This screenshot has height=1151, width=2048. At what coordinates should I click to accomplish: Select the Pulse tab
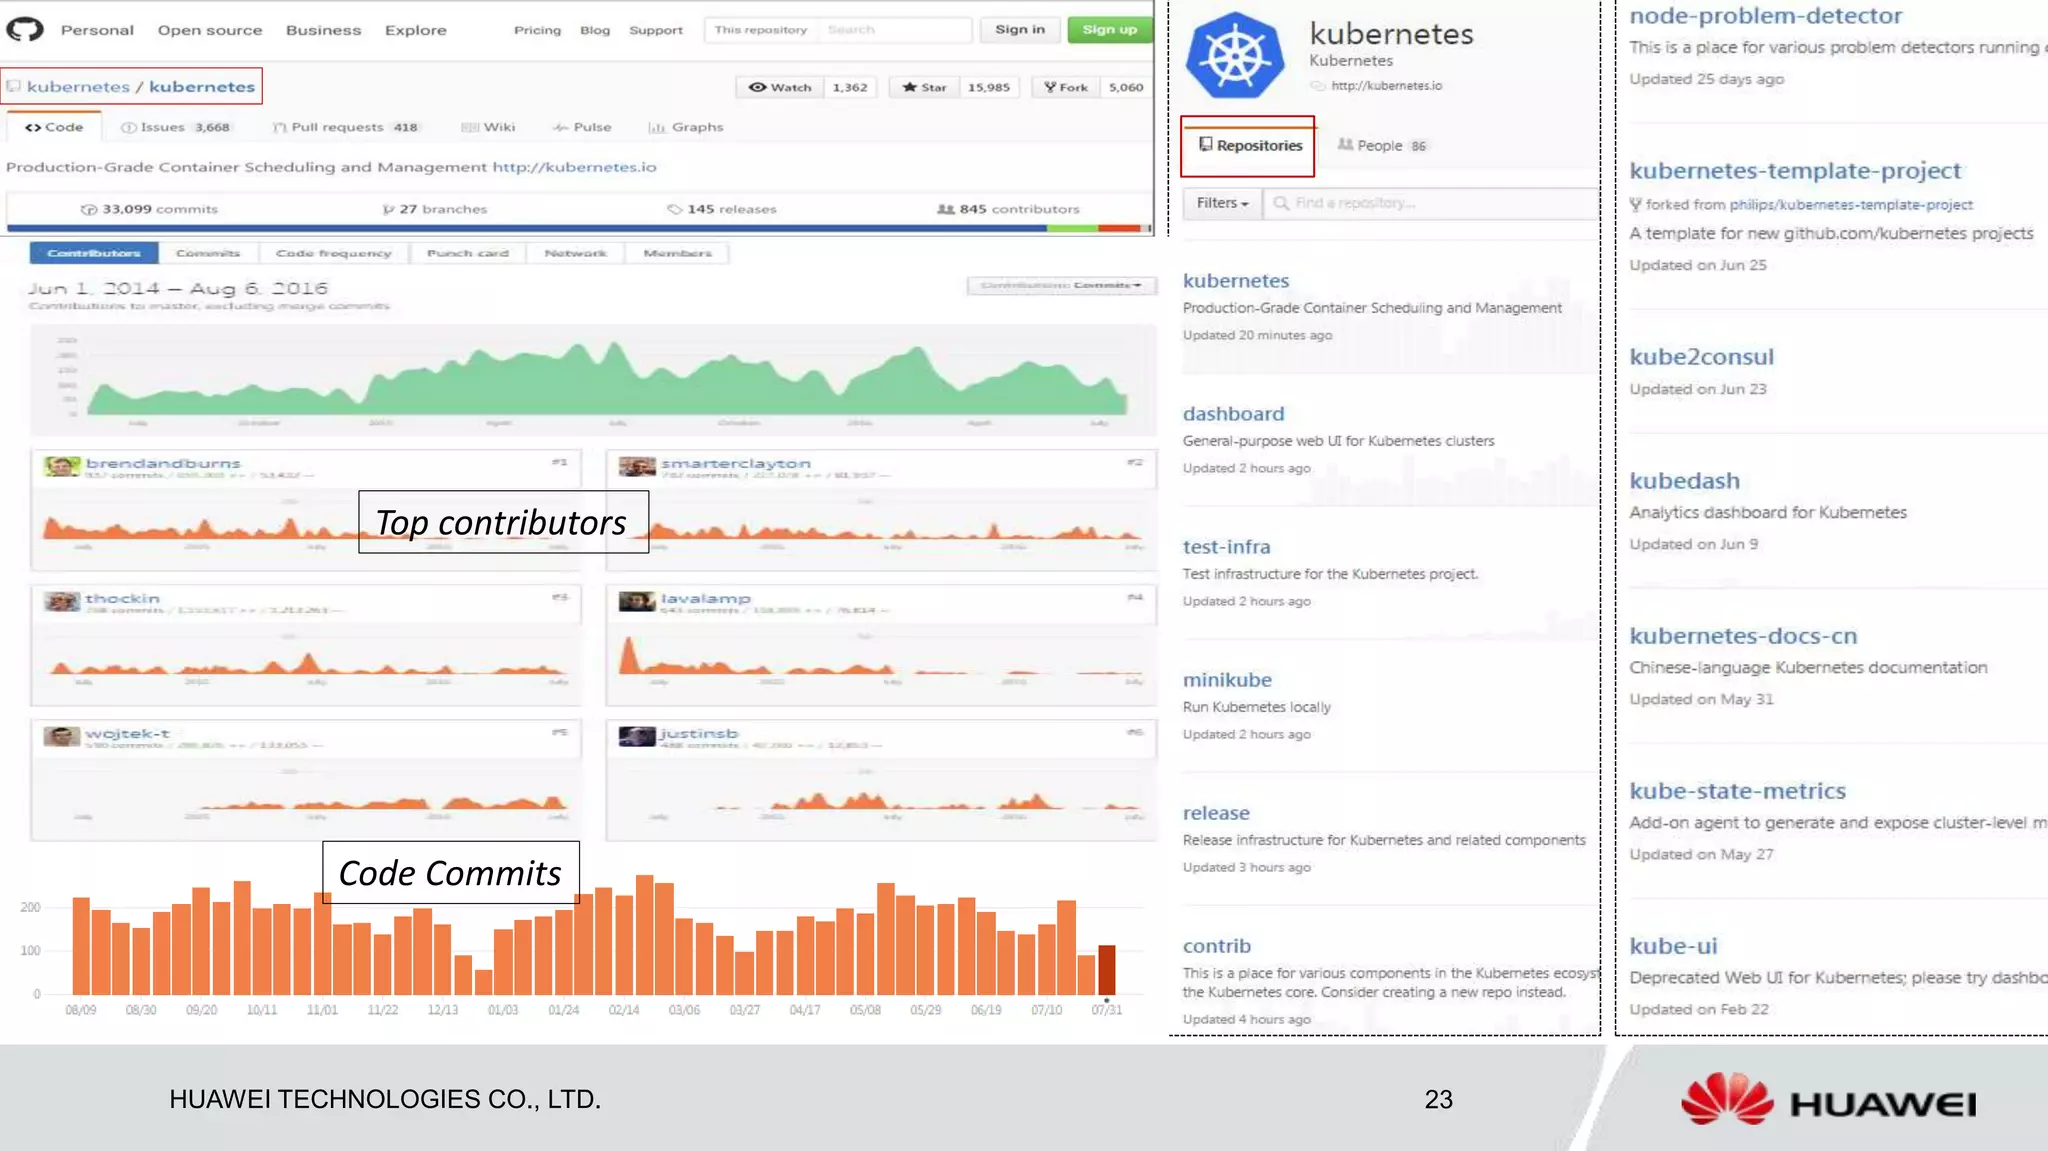[582, 127]
